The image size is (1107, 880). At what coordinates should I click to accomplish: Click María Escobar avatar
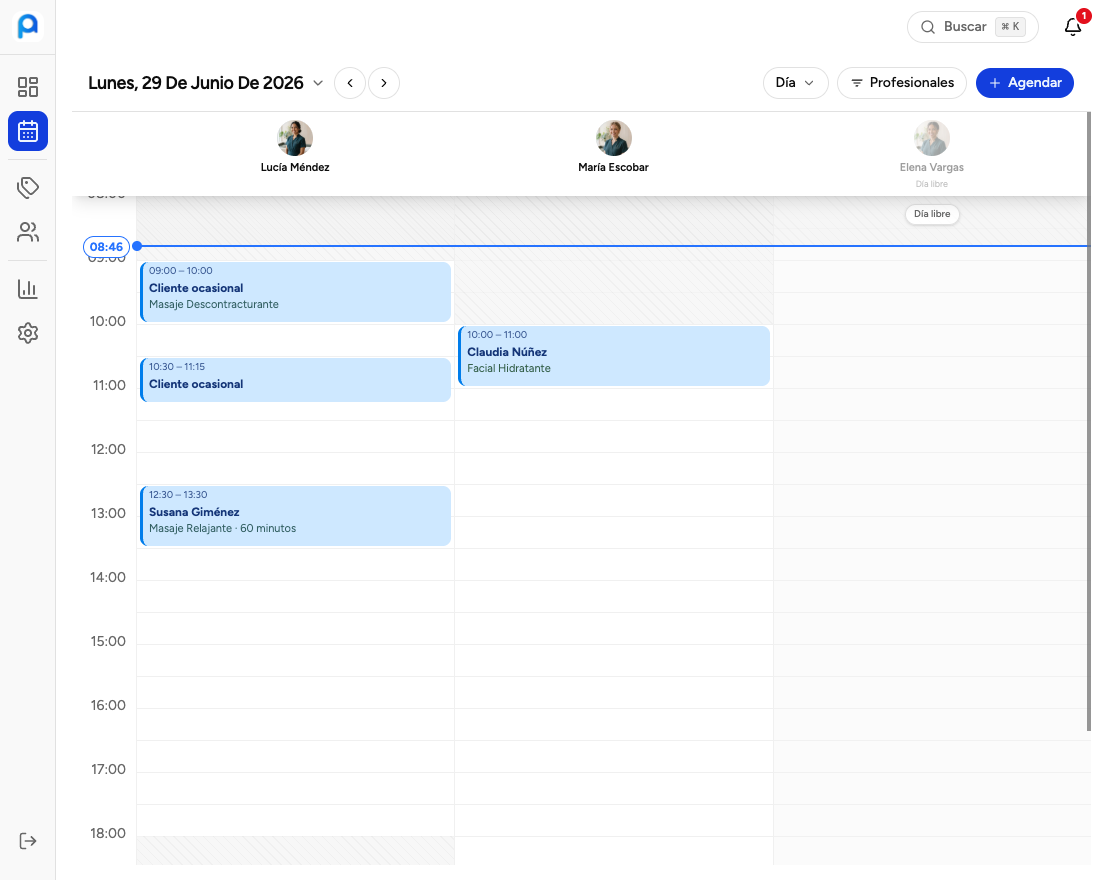click(x=614, y=138)
